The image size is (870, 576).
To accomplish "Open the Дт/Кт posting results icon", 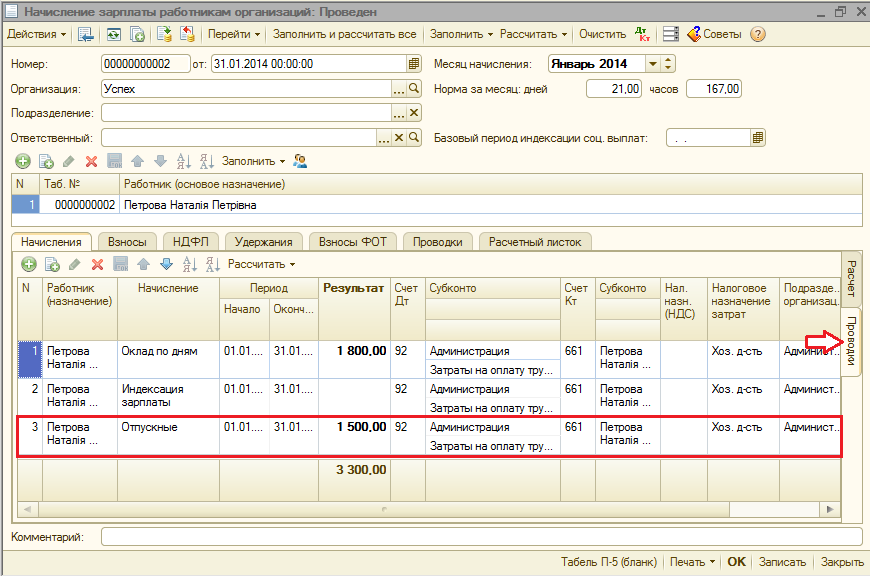I will click(643, 34).
